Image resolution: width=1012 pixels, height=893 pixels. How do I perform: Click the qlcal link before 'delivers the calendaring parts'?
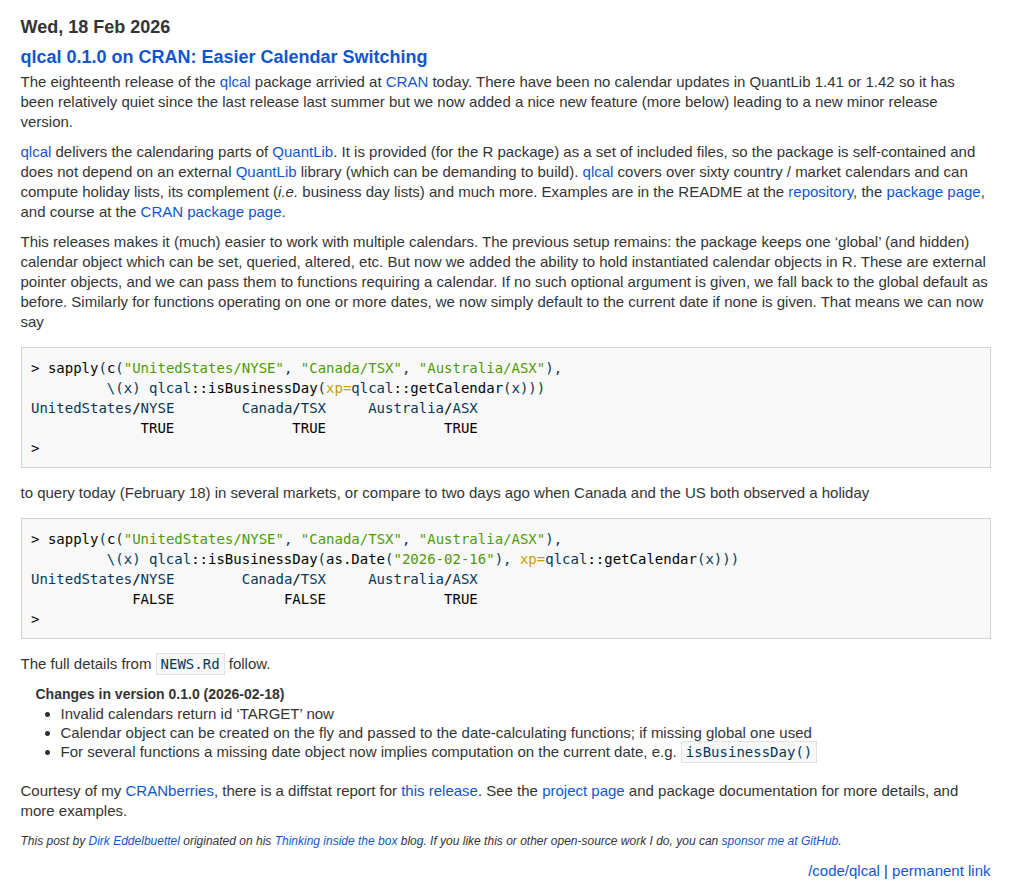[36, 152]
